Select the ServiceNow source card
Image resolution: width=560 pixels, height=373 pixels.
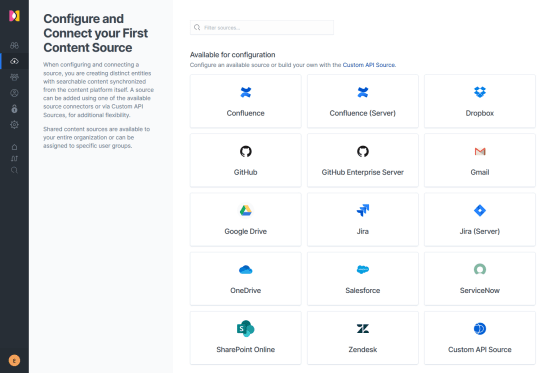(x=480, y=279)
